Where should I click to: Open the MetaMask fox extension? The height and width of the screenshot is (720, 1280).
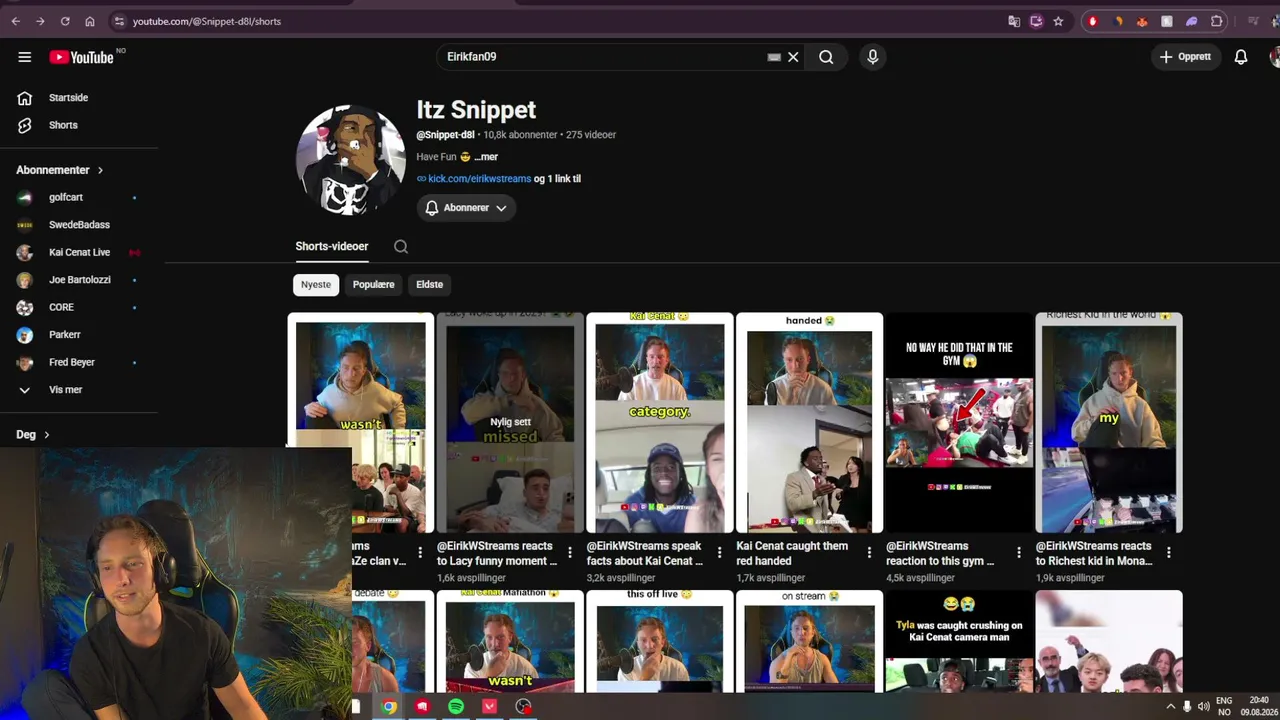[1142, 21]
